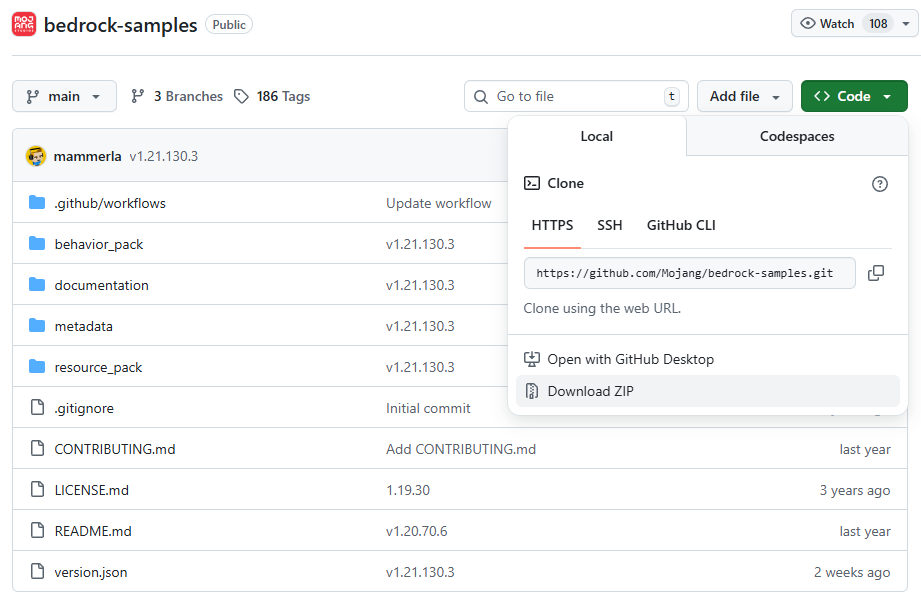Click the version.json file icon

coord(37,572)
